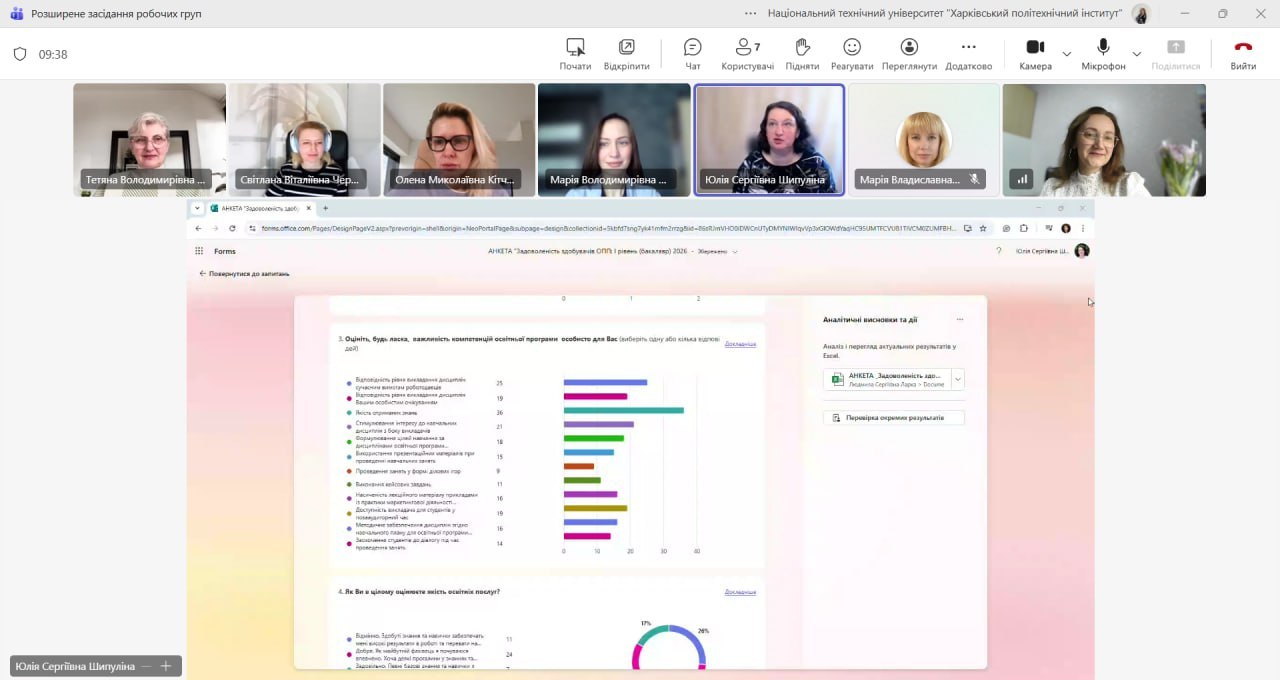Open the Office app launcher grid
This screenshot has width=1280, height=680.
(x=199, y=251)
